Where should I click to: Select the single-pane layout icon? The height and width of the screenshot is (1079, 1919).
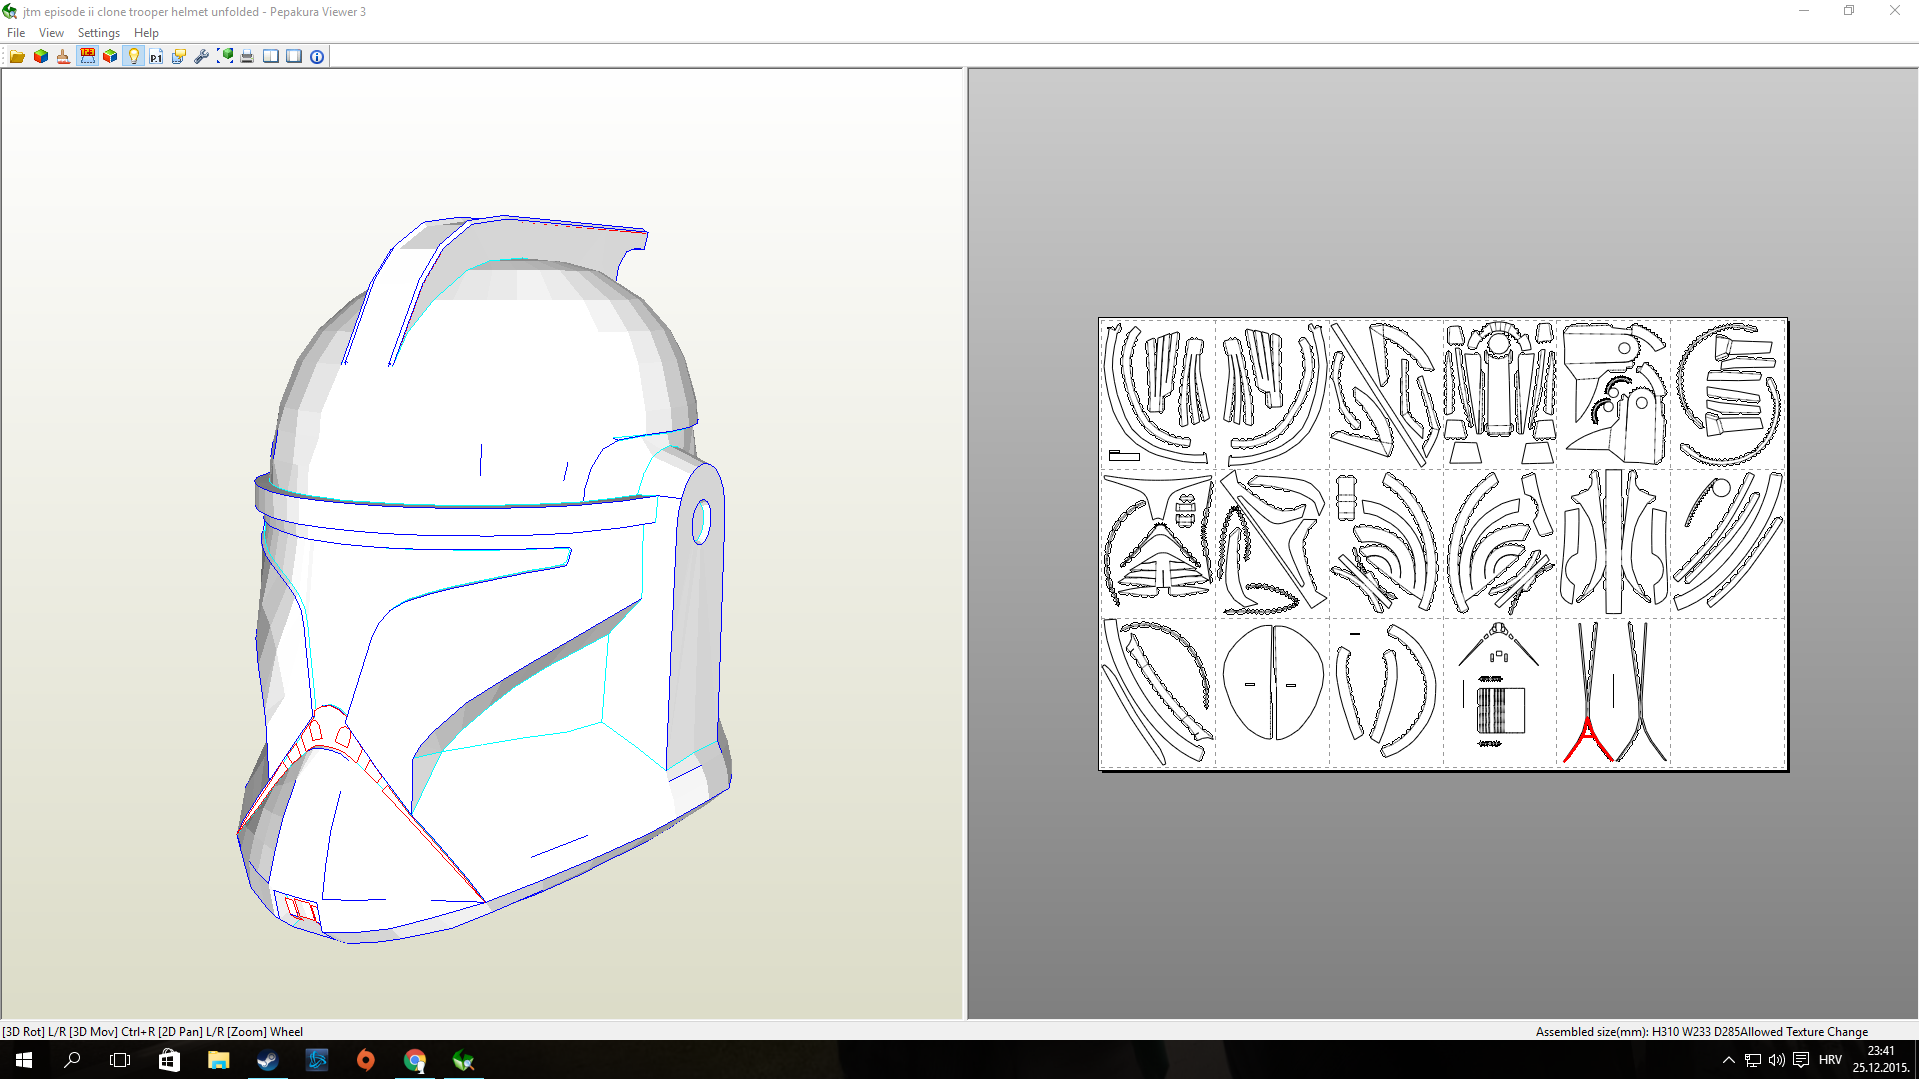click(294, 56)
